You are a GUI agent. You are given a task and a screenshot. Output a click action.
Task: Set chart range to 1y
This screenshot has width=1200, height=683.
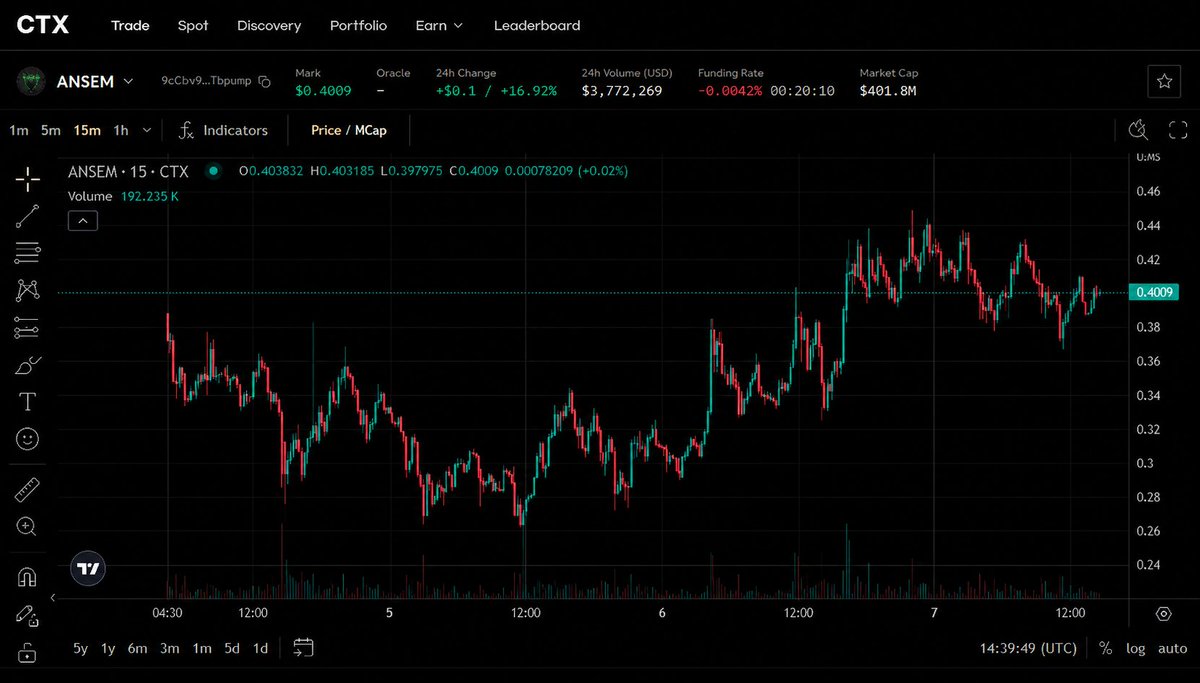[108, 648]
